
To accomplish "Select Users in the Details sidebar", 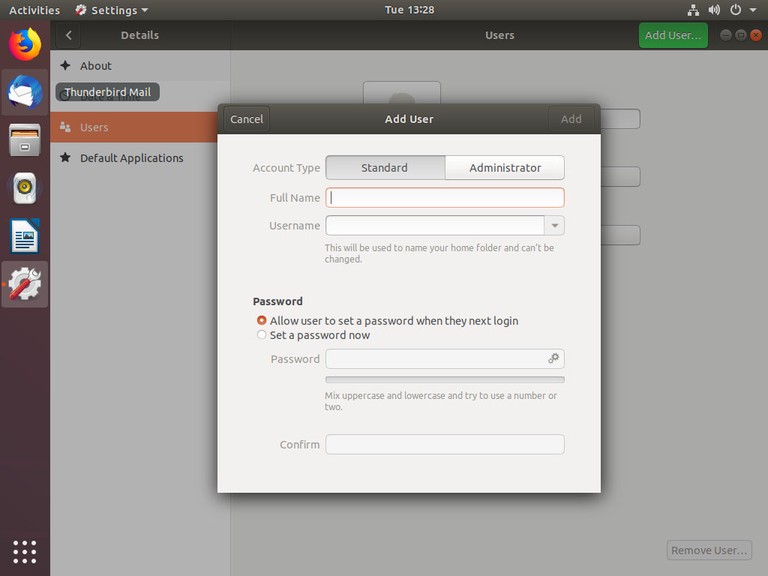I will tap(134, 127).
